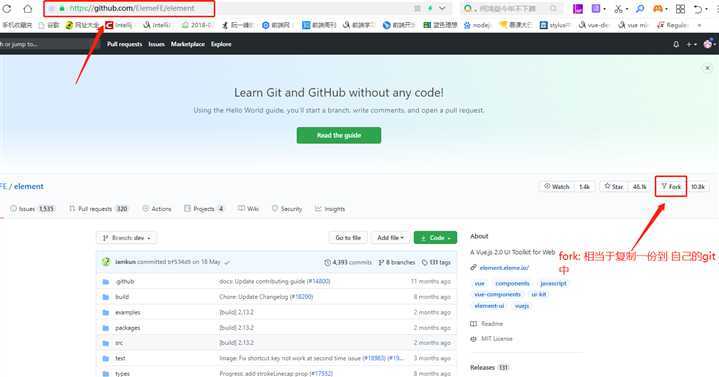Open the test folder
Screen dimensions: 719x377
(x=120, y=358)
